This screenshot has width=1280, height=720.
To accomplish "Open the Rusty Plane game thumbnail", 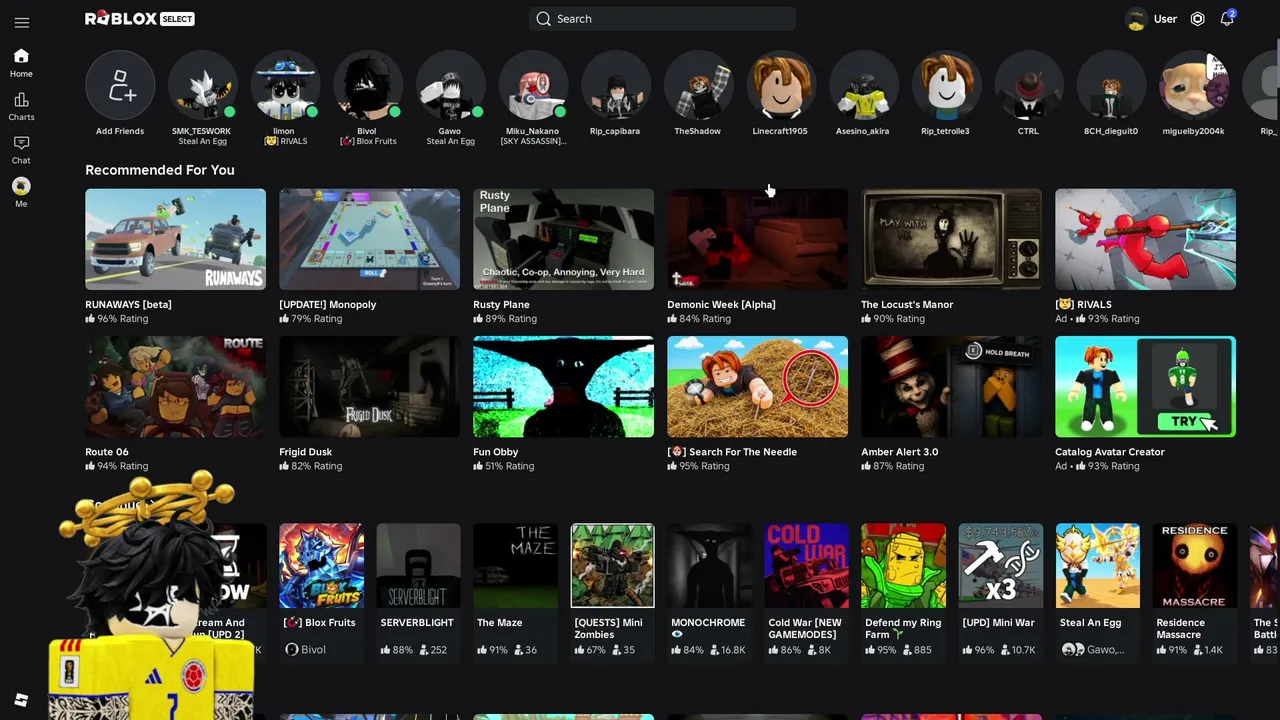I will coord(563,239).
